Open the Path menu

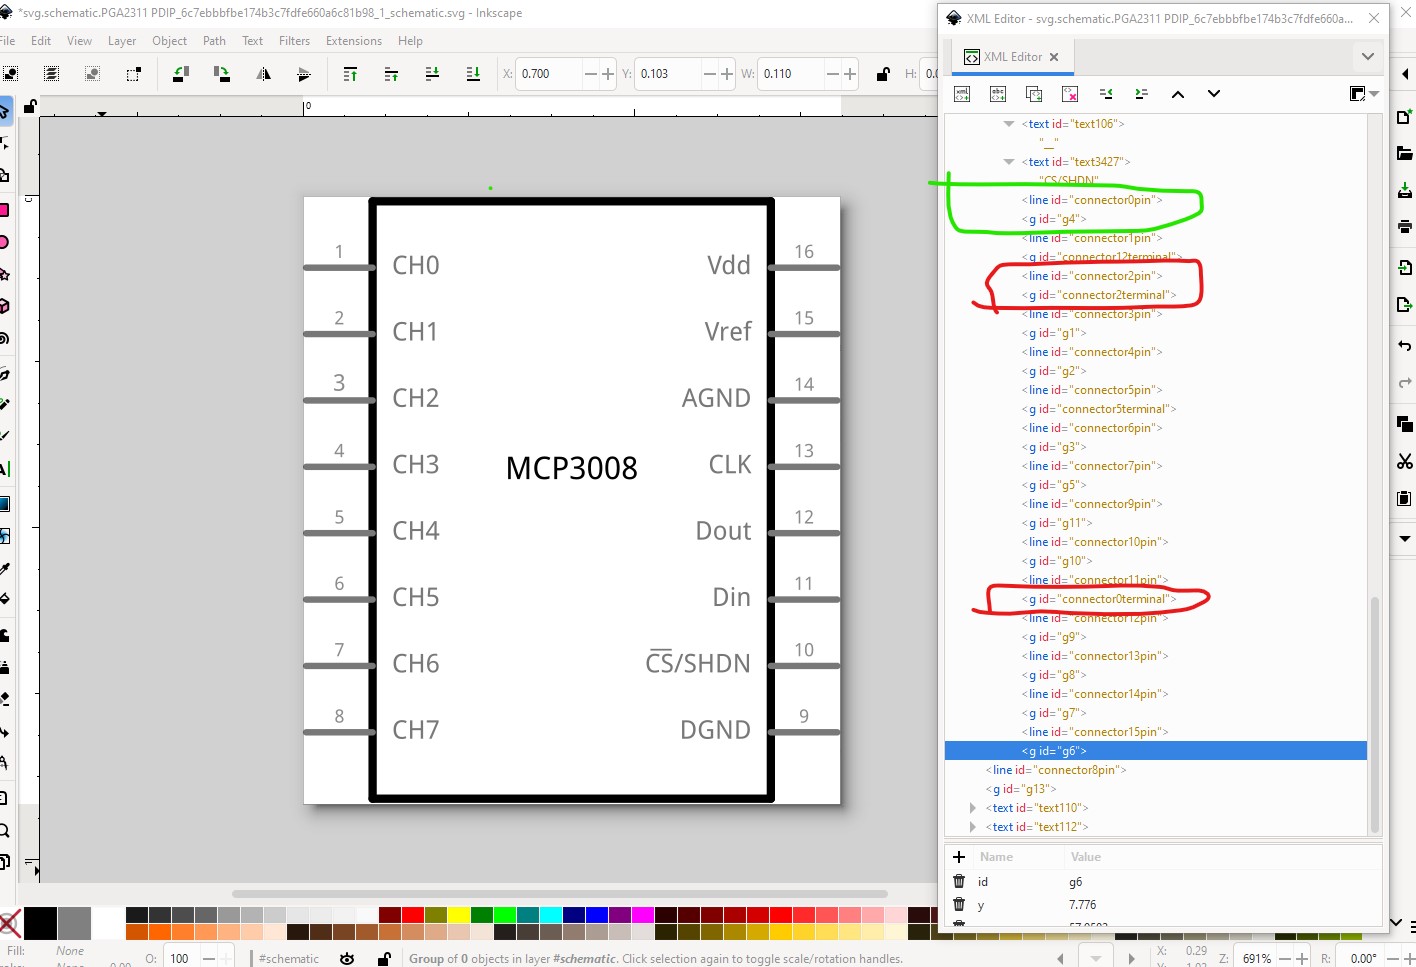(x=214, y=41)
